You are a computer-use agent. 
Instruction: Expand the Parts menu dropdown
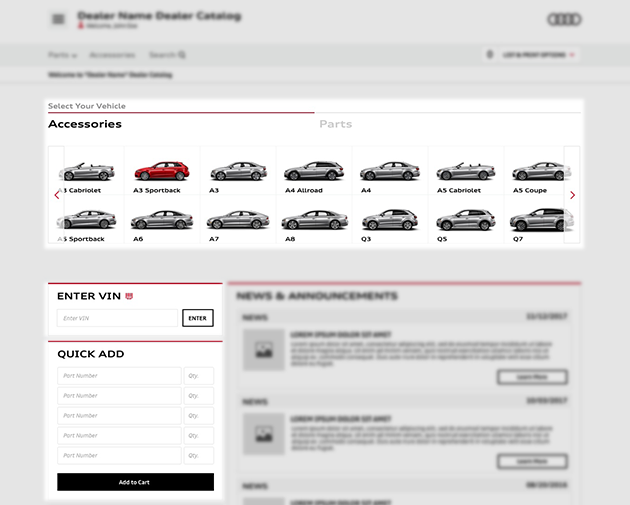(x=62, y=55)
